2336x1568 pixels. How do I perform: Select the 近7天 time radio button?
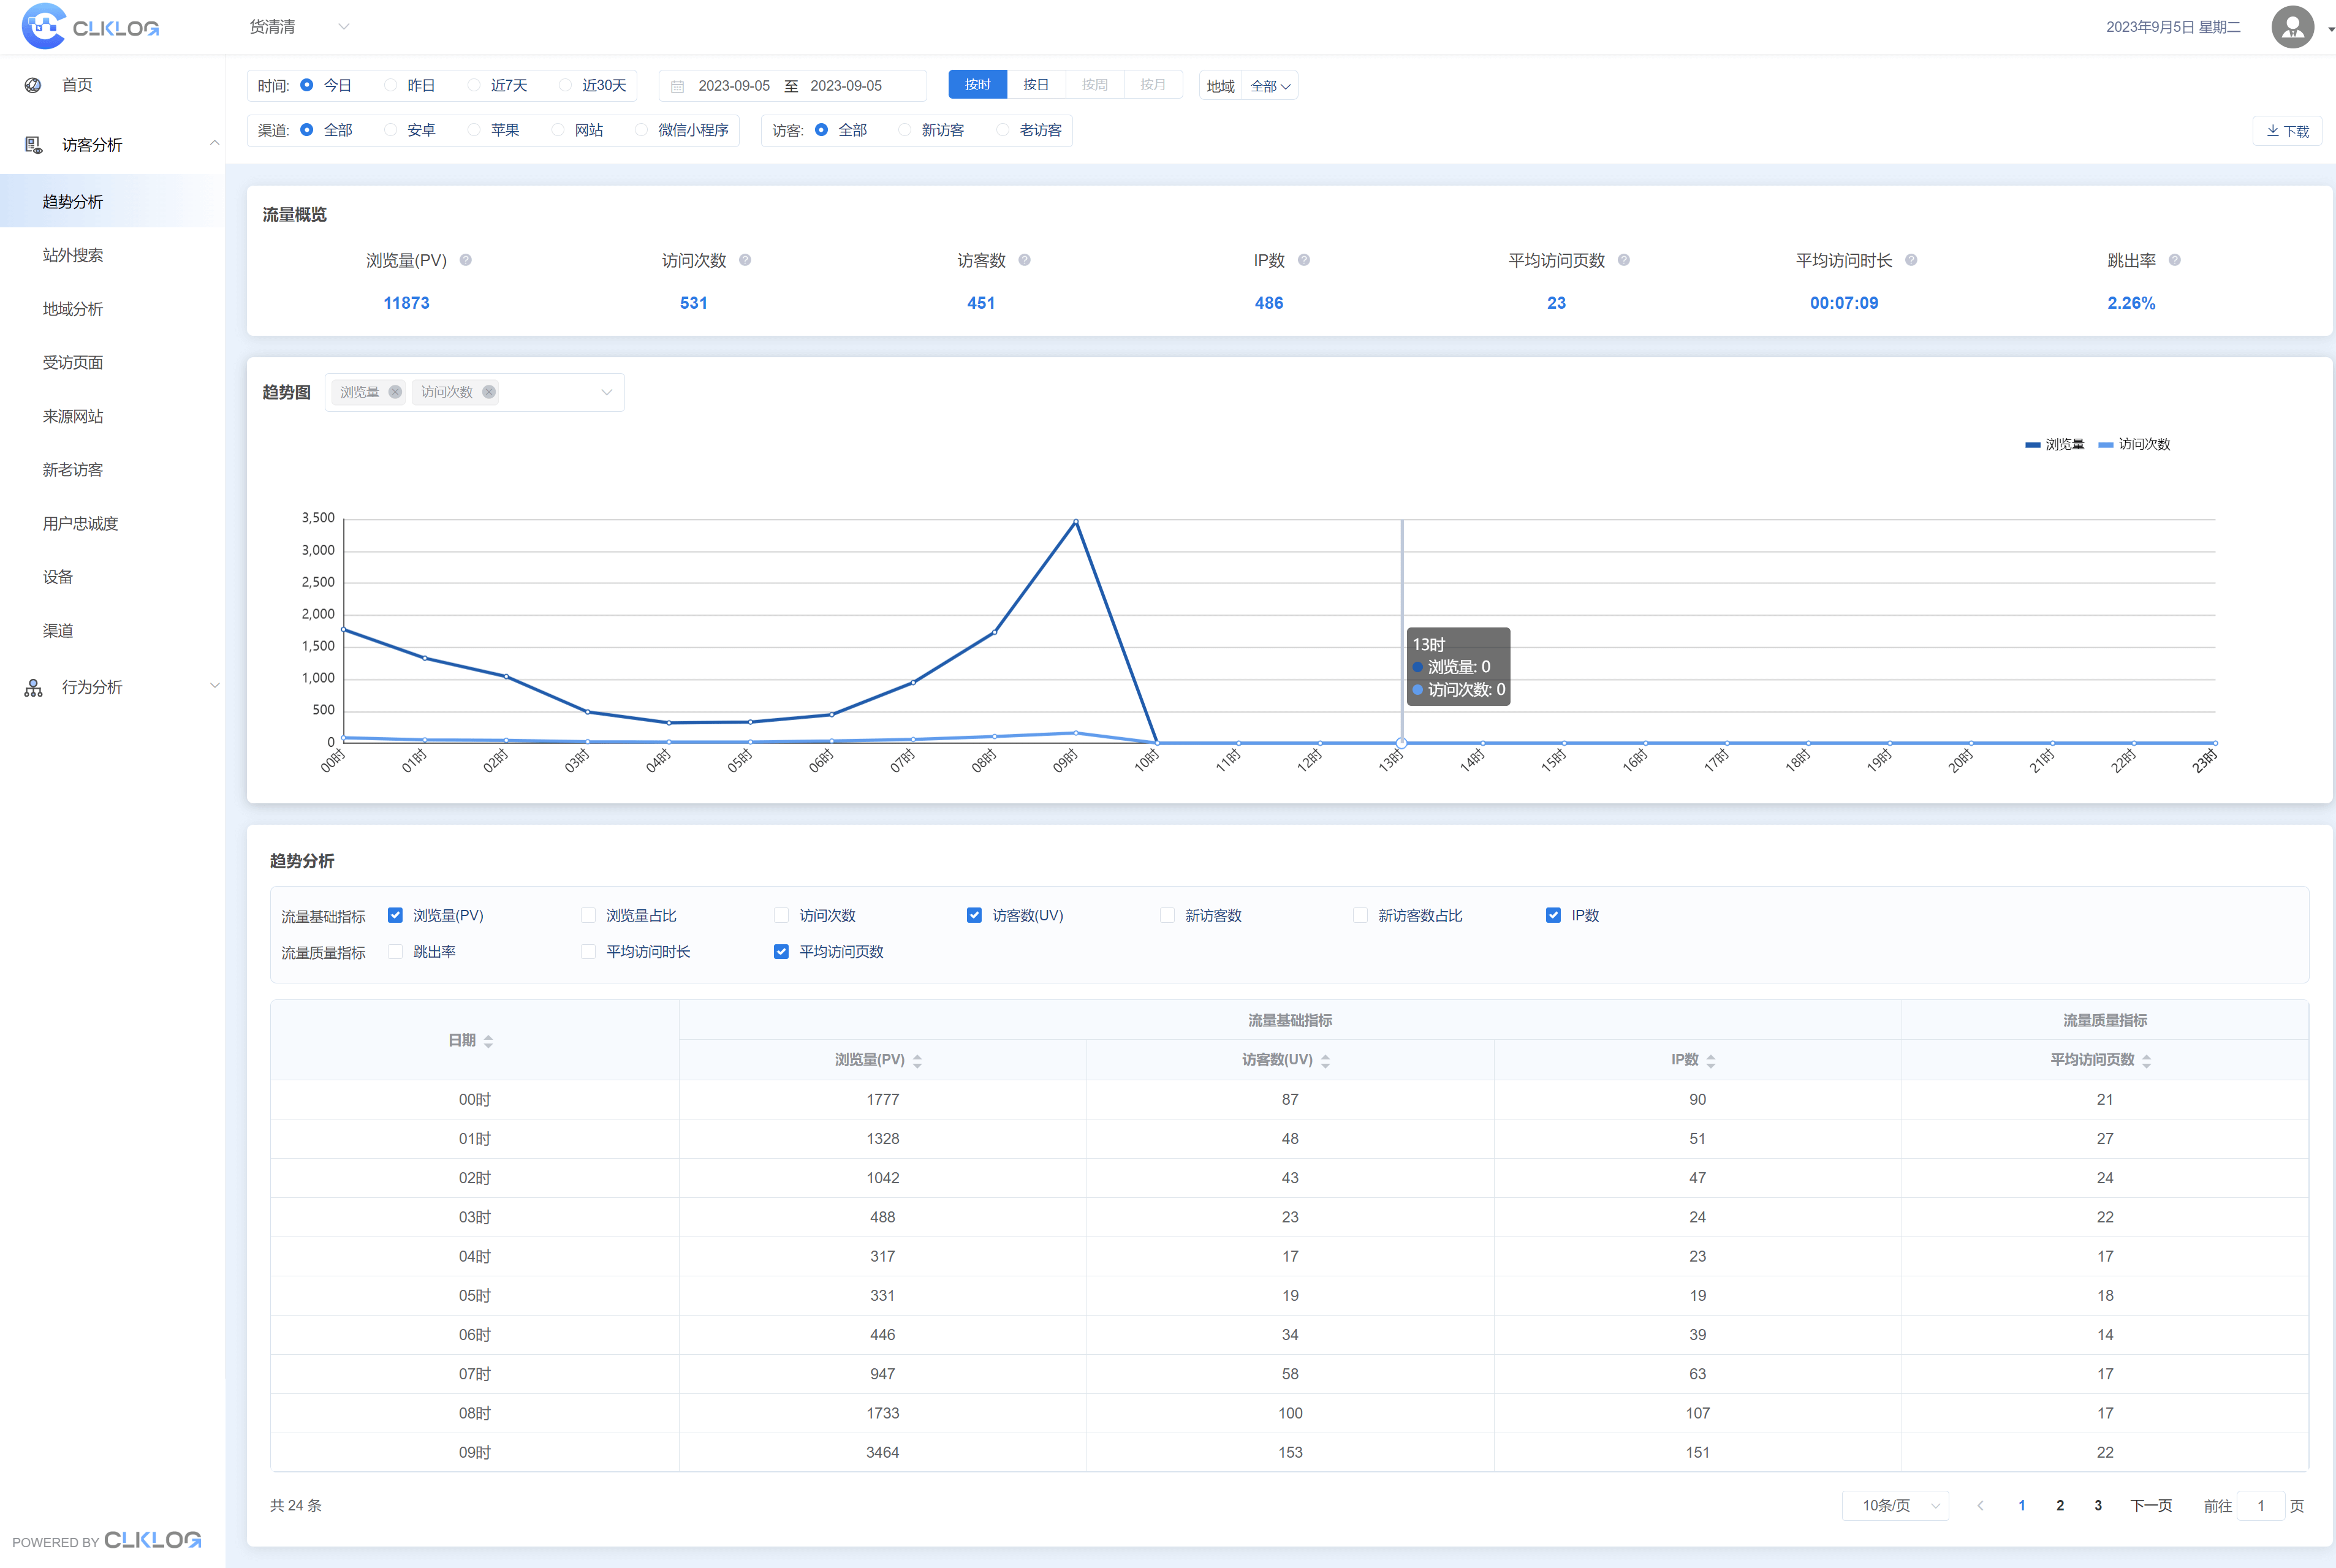click(475, 85)
